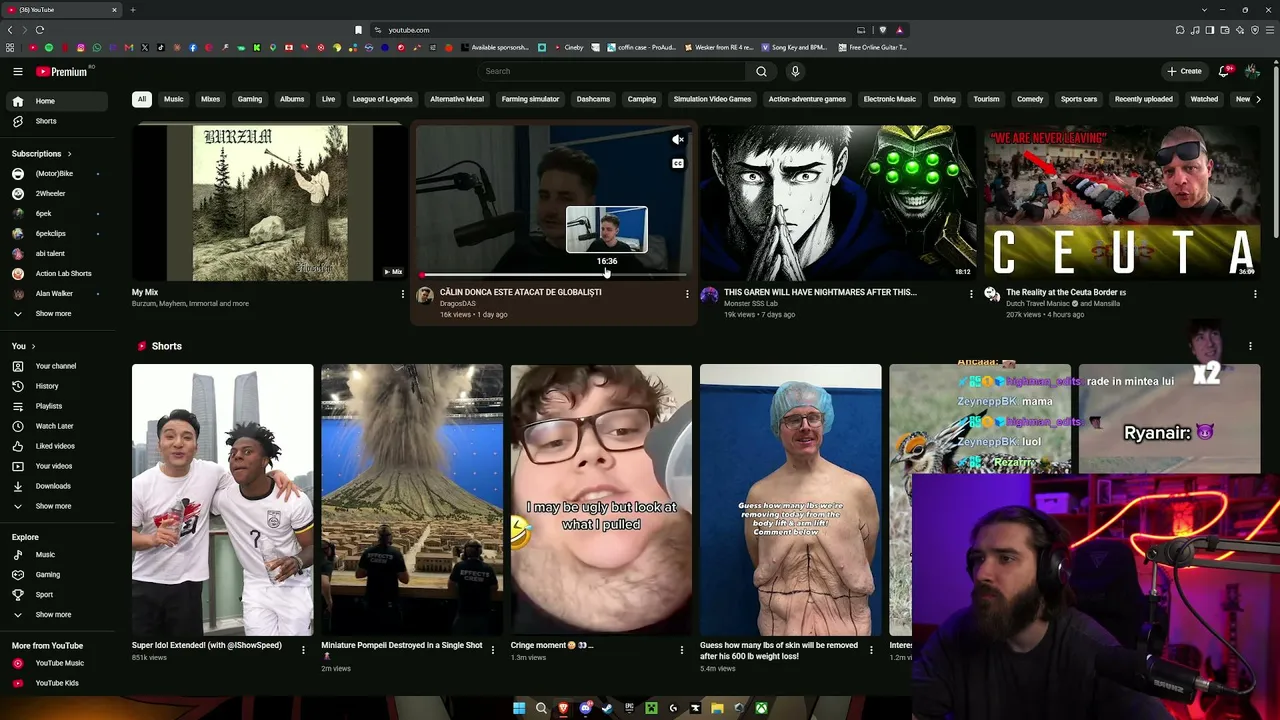The width and height of the screenshot is (1280, 720).
Task: Open the Action Lab Shorts subscription
Action: pos(57,274)
